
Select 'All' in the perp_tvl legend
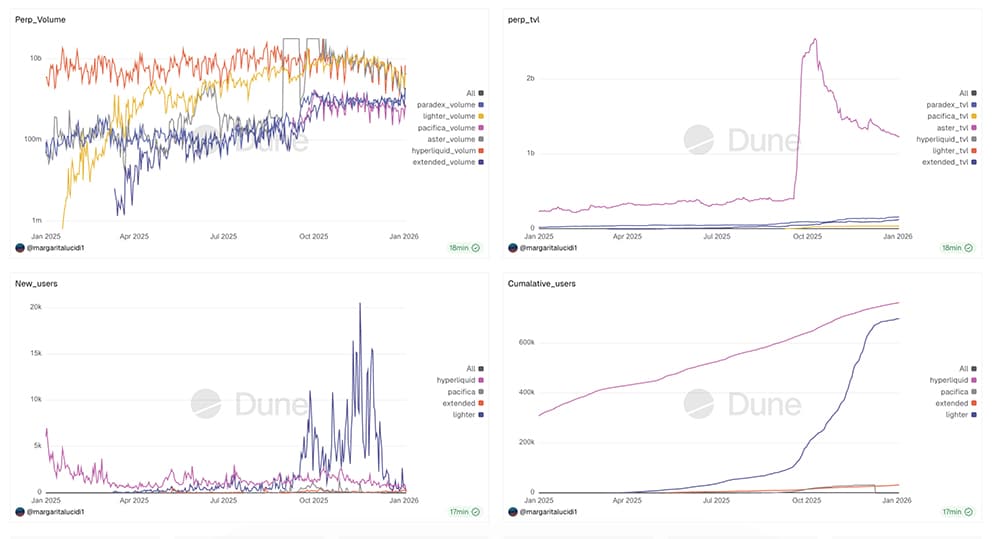tap(962, 93)
